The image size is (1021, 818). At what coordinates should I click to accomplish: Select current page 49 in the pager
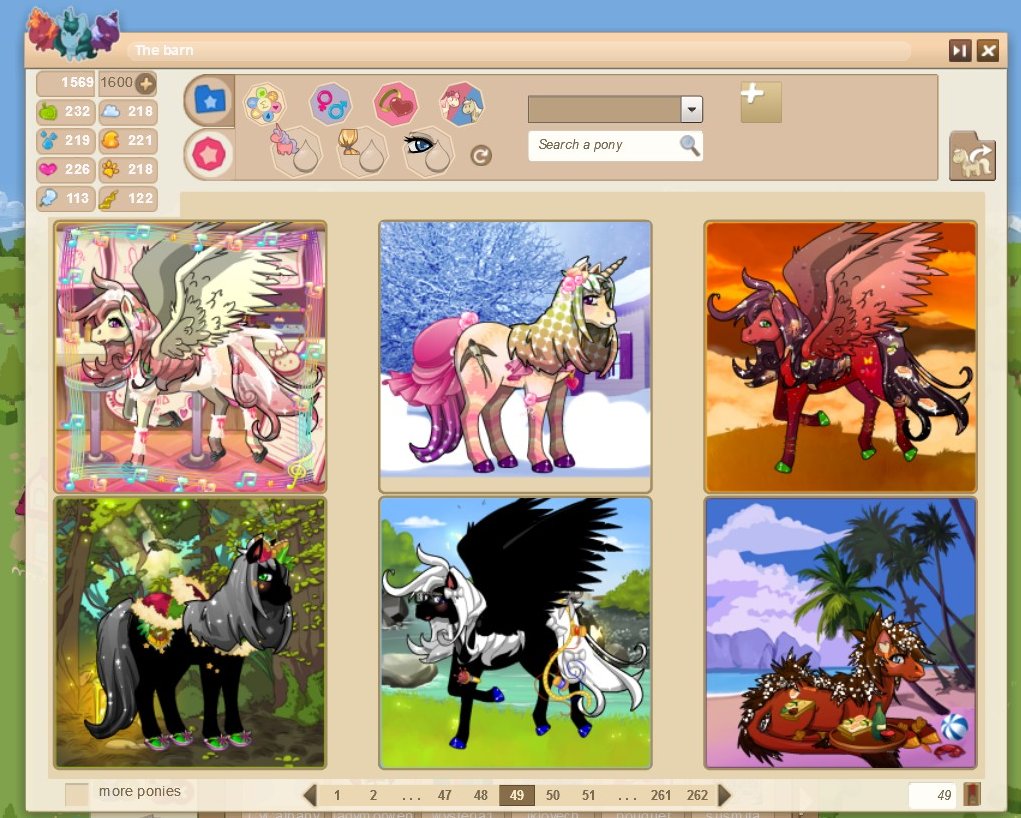pyautogui.click(x=517, y=795)
